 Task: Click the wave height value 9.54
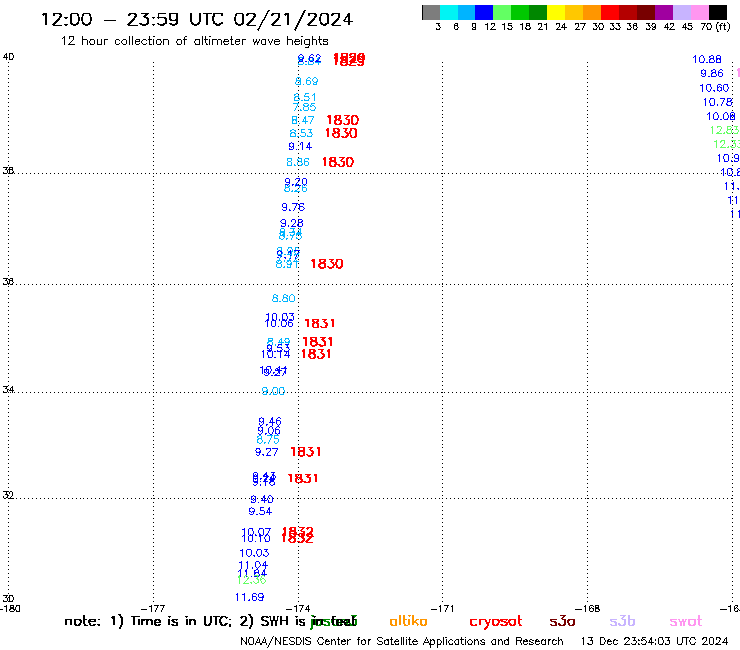[x=260, y=511]
